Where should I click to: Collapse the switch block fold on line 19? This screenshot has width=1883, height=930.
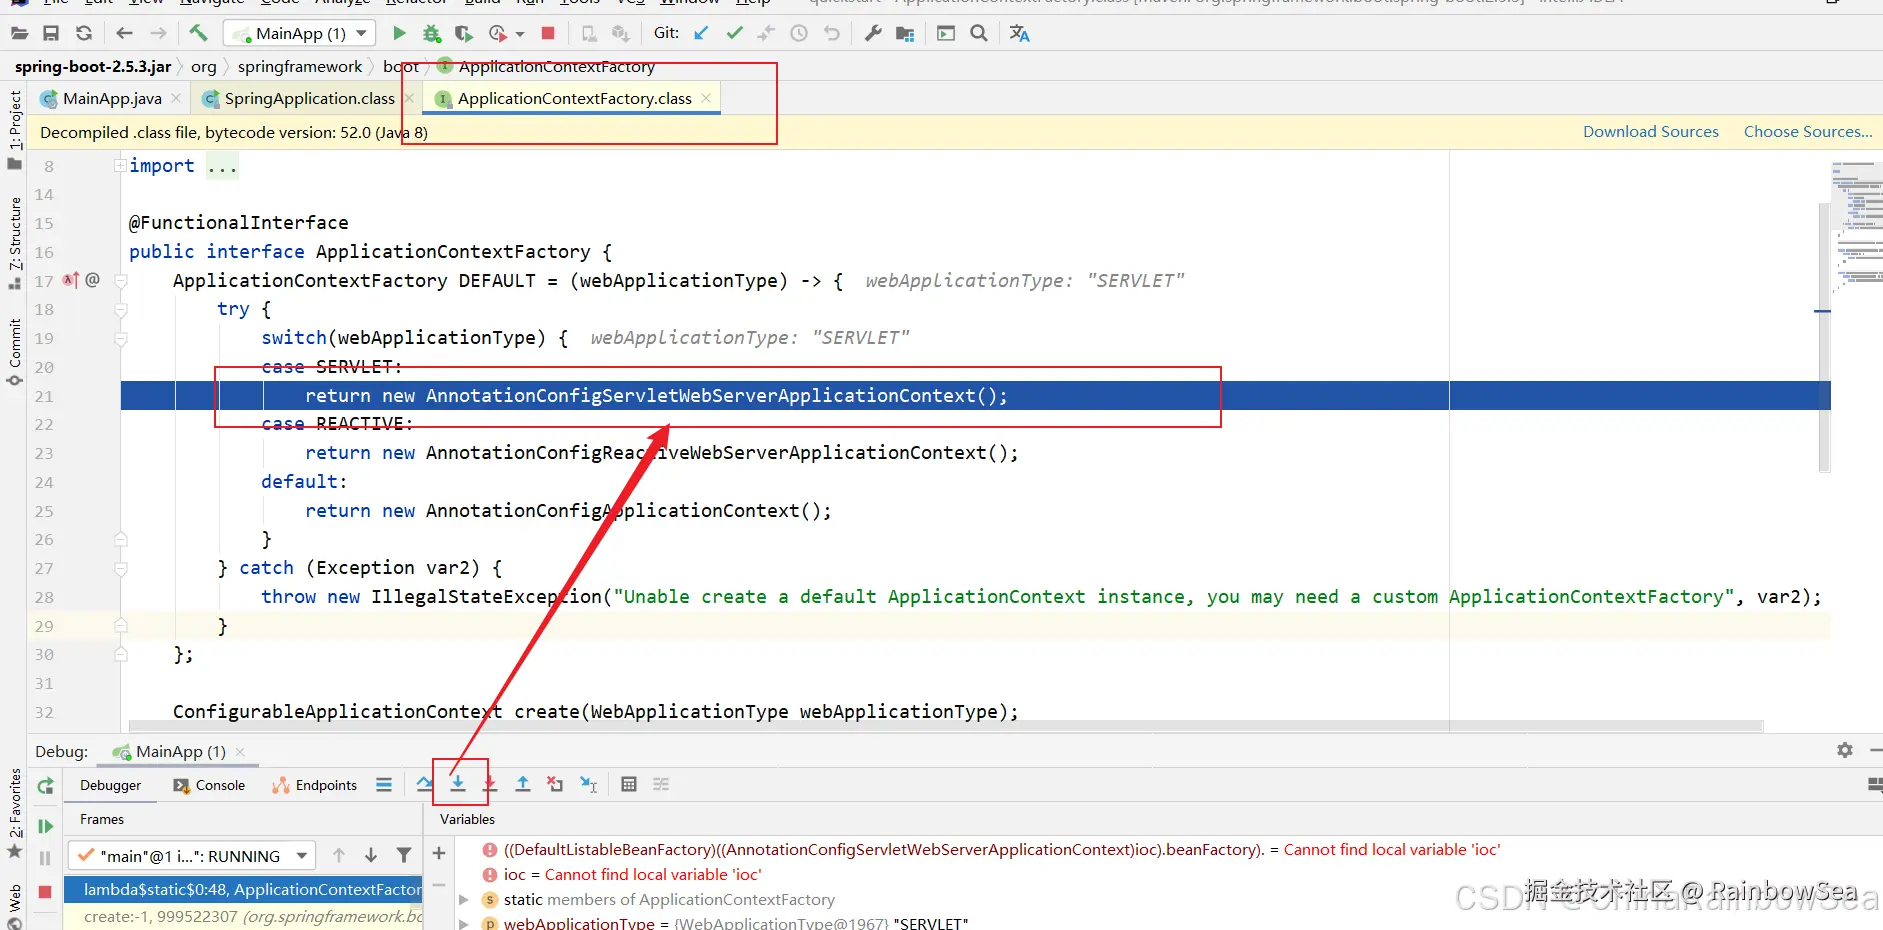(x=120, y=339)
